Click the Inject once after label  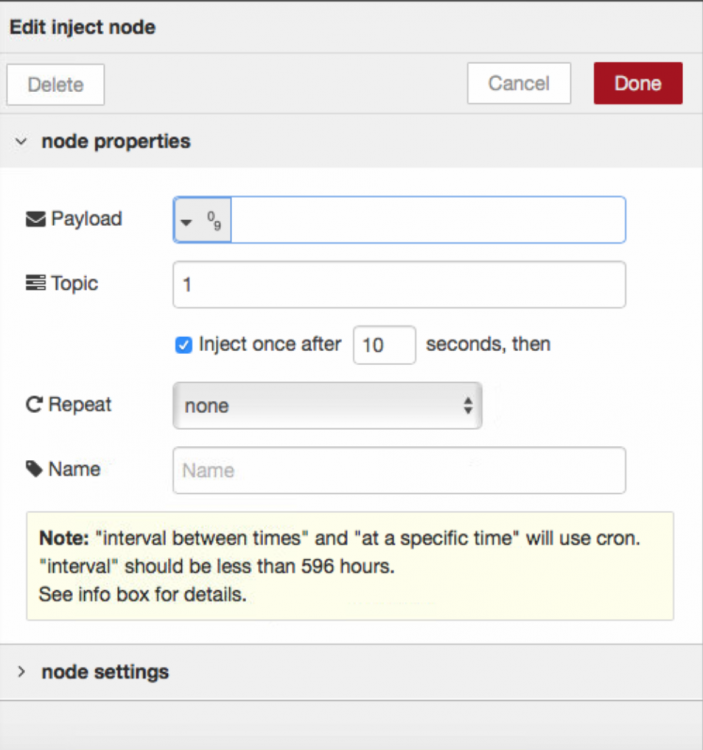[270, 345]
